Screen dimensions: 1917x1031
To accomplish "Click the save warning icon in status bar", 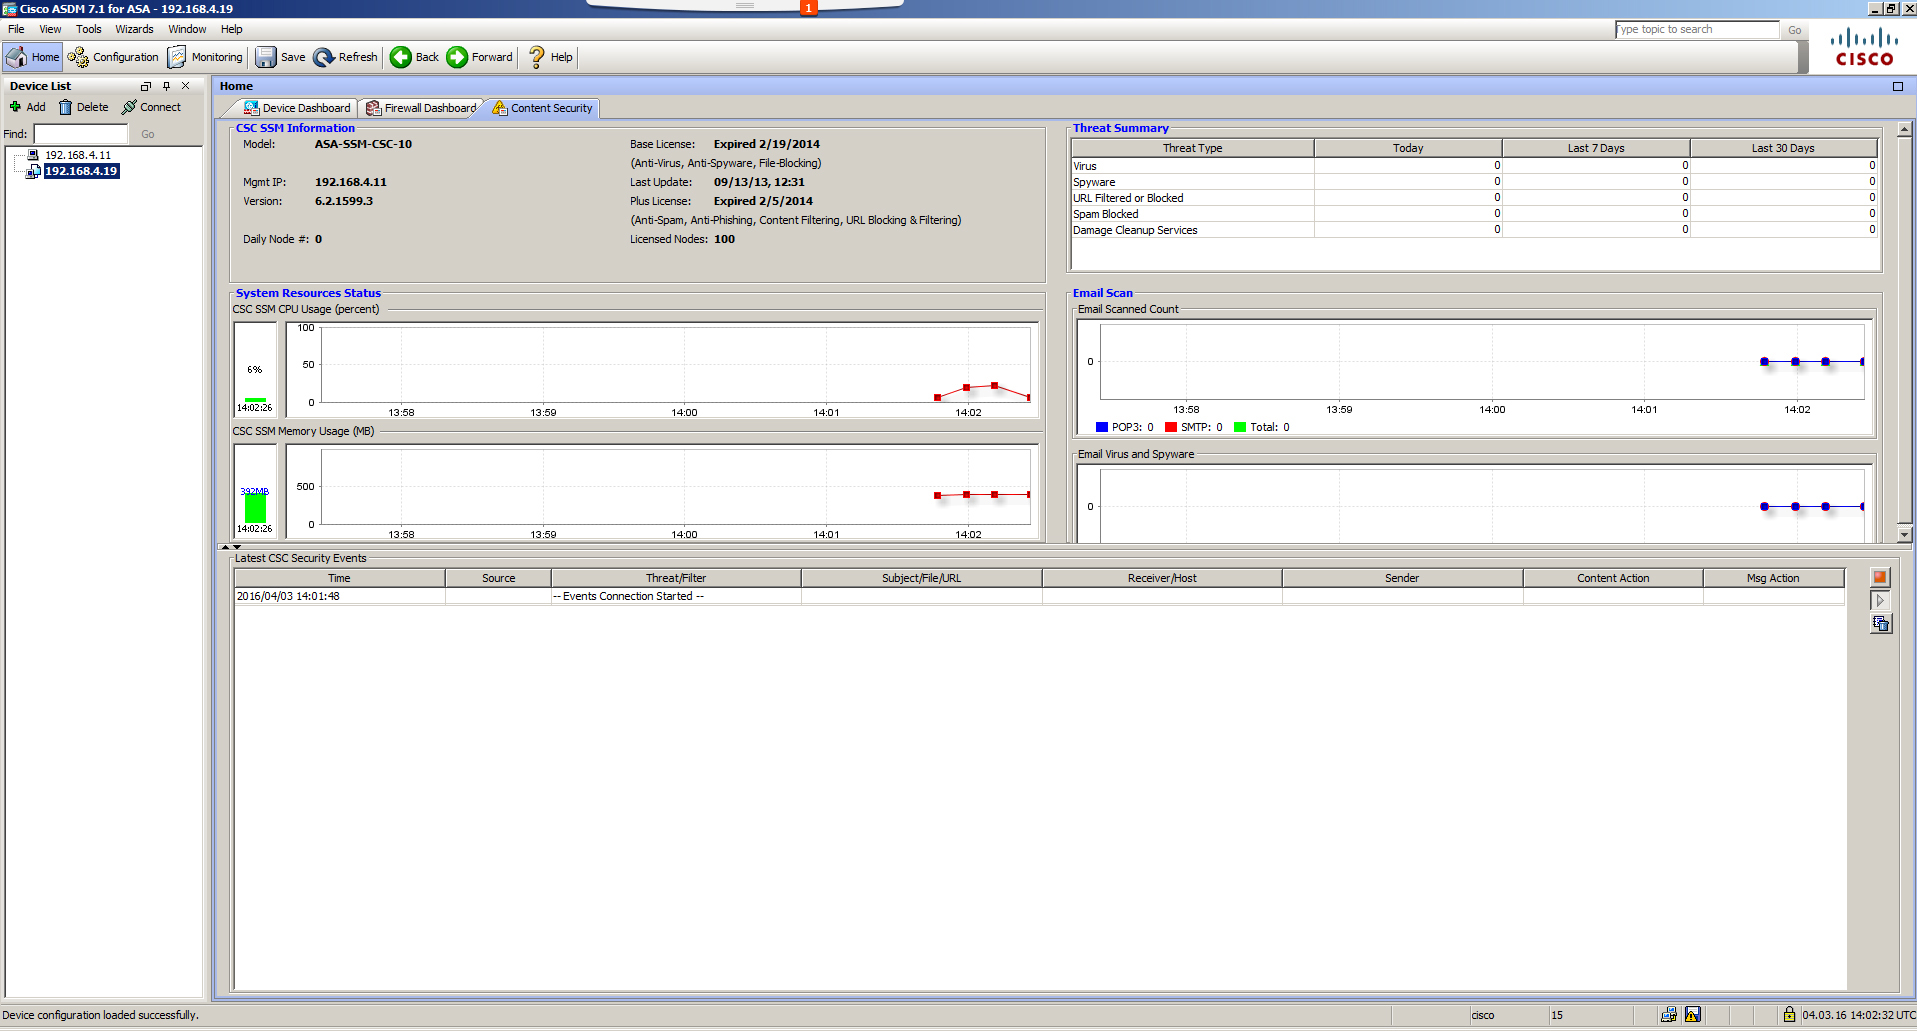I will click(x=1693, y=1015).
